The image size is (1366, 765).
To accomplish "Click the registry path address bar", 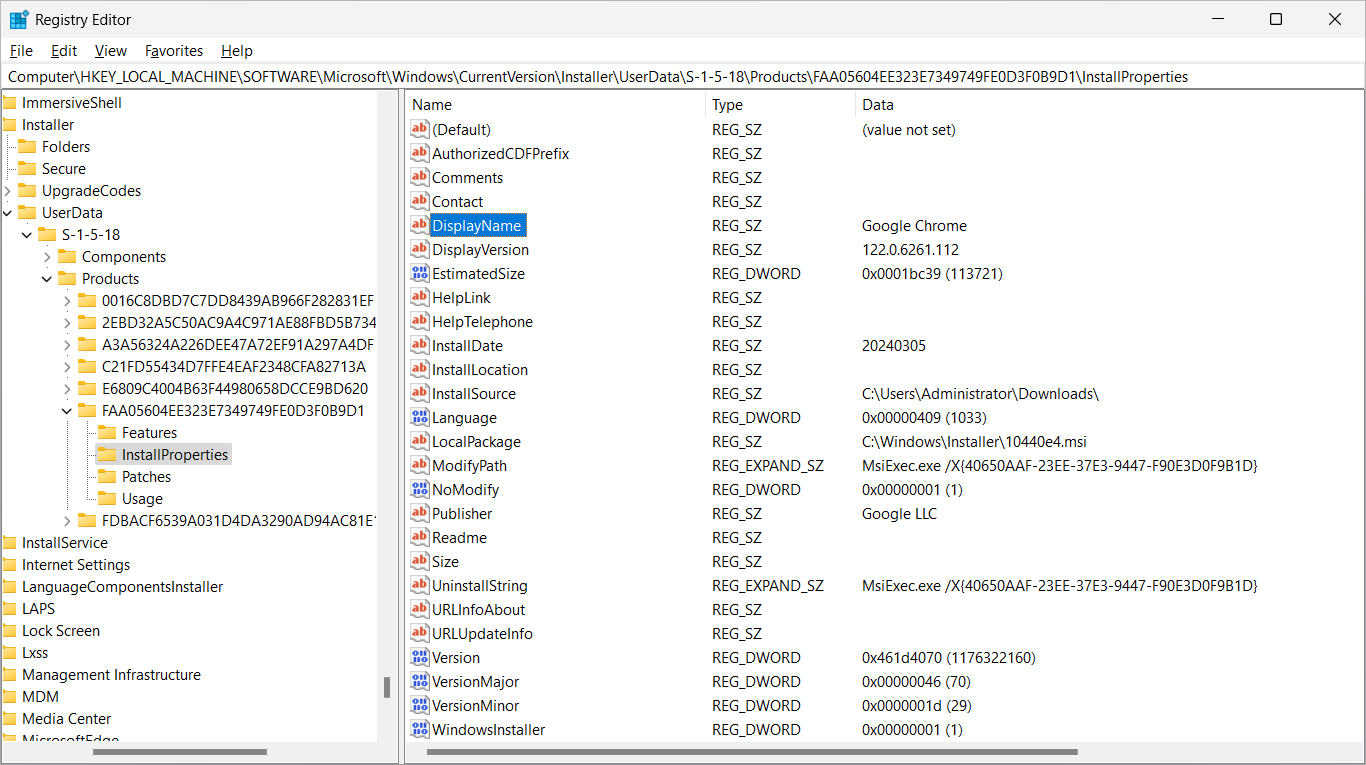I will point(683,76).
